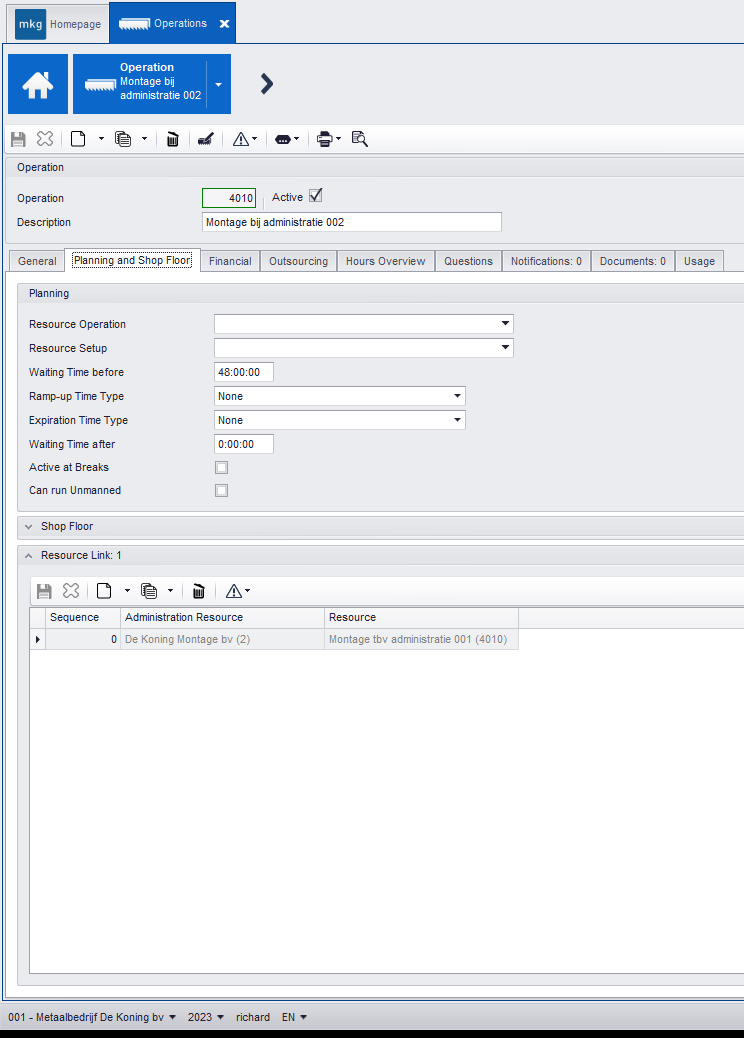Click the Cancel changes icon in main toolbar
The height and width of the screenshot is (1038, 744).
click(45, 139)
